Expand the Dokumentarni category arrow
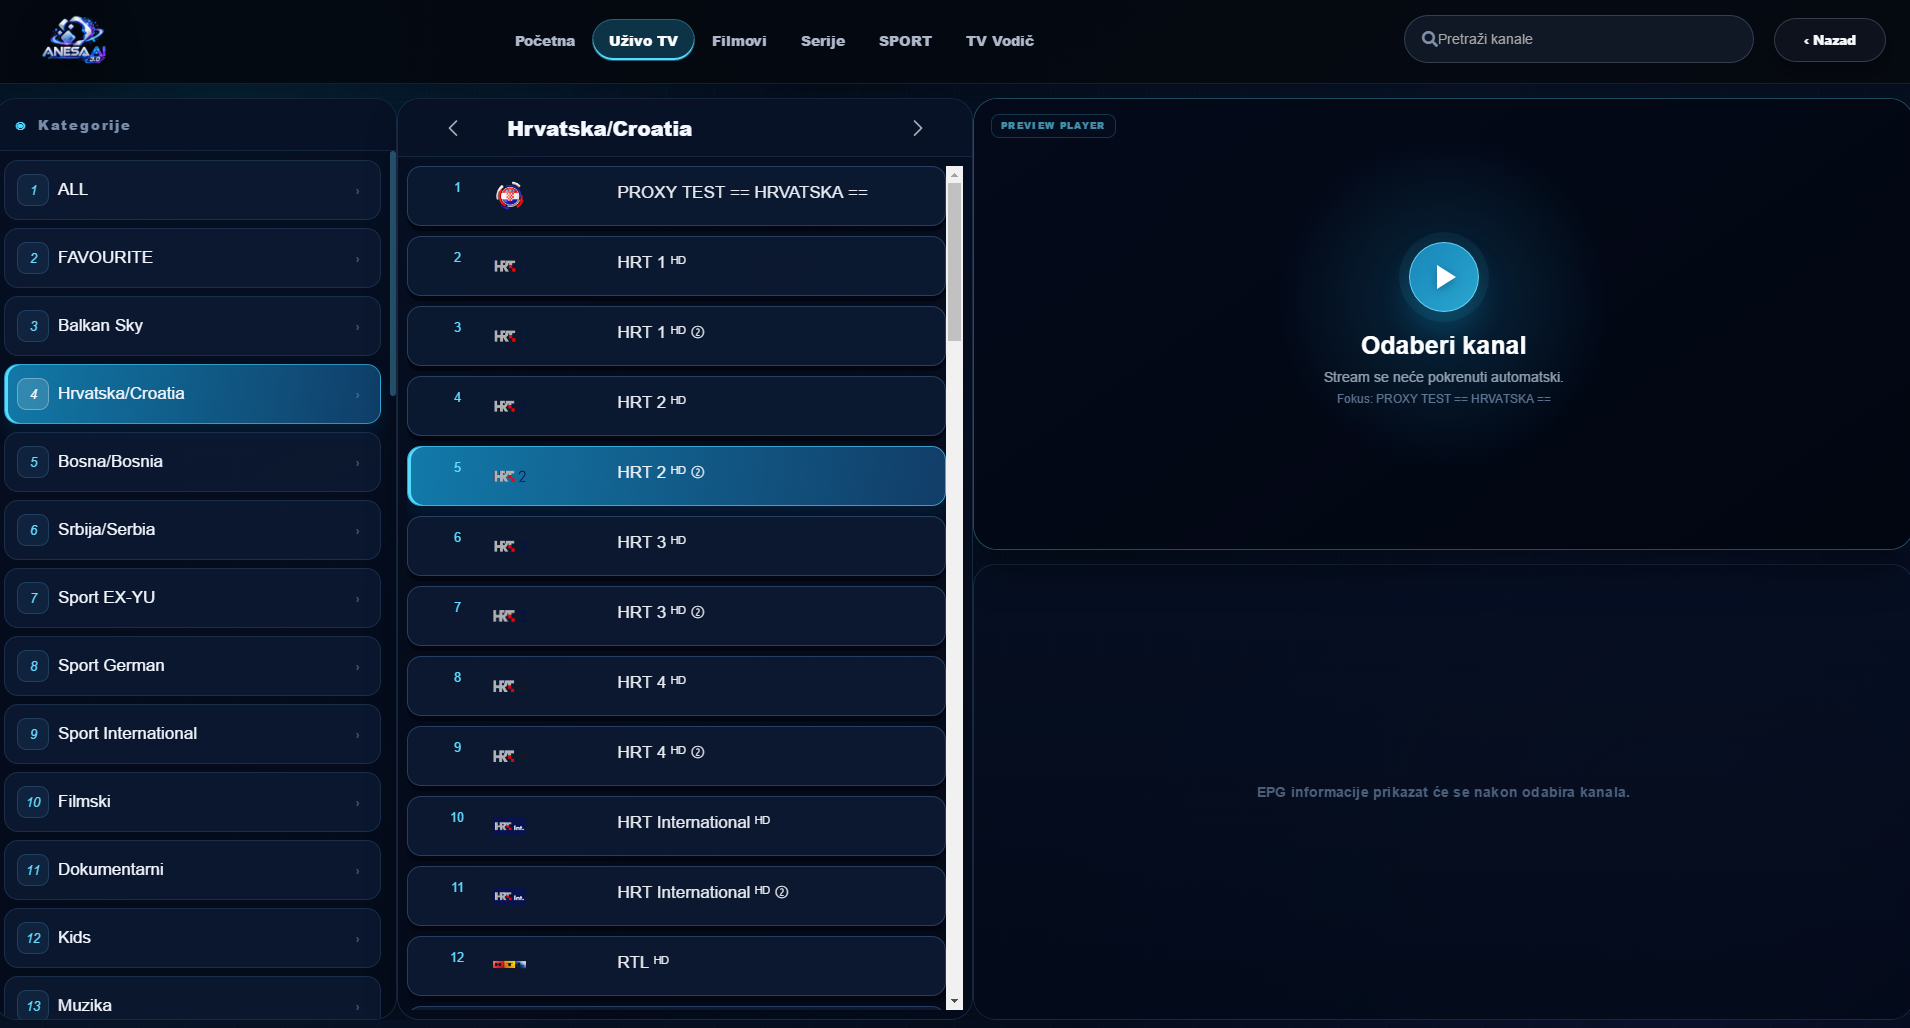The width and height of the screenshot is (1910, 1028). pyautogui.click(x=357, y=871)
